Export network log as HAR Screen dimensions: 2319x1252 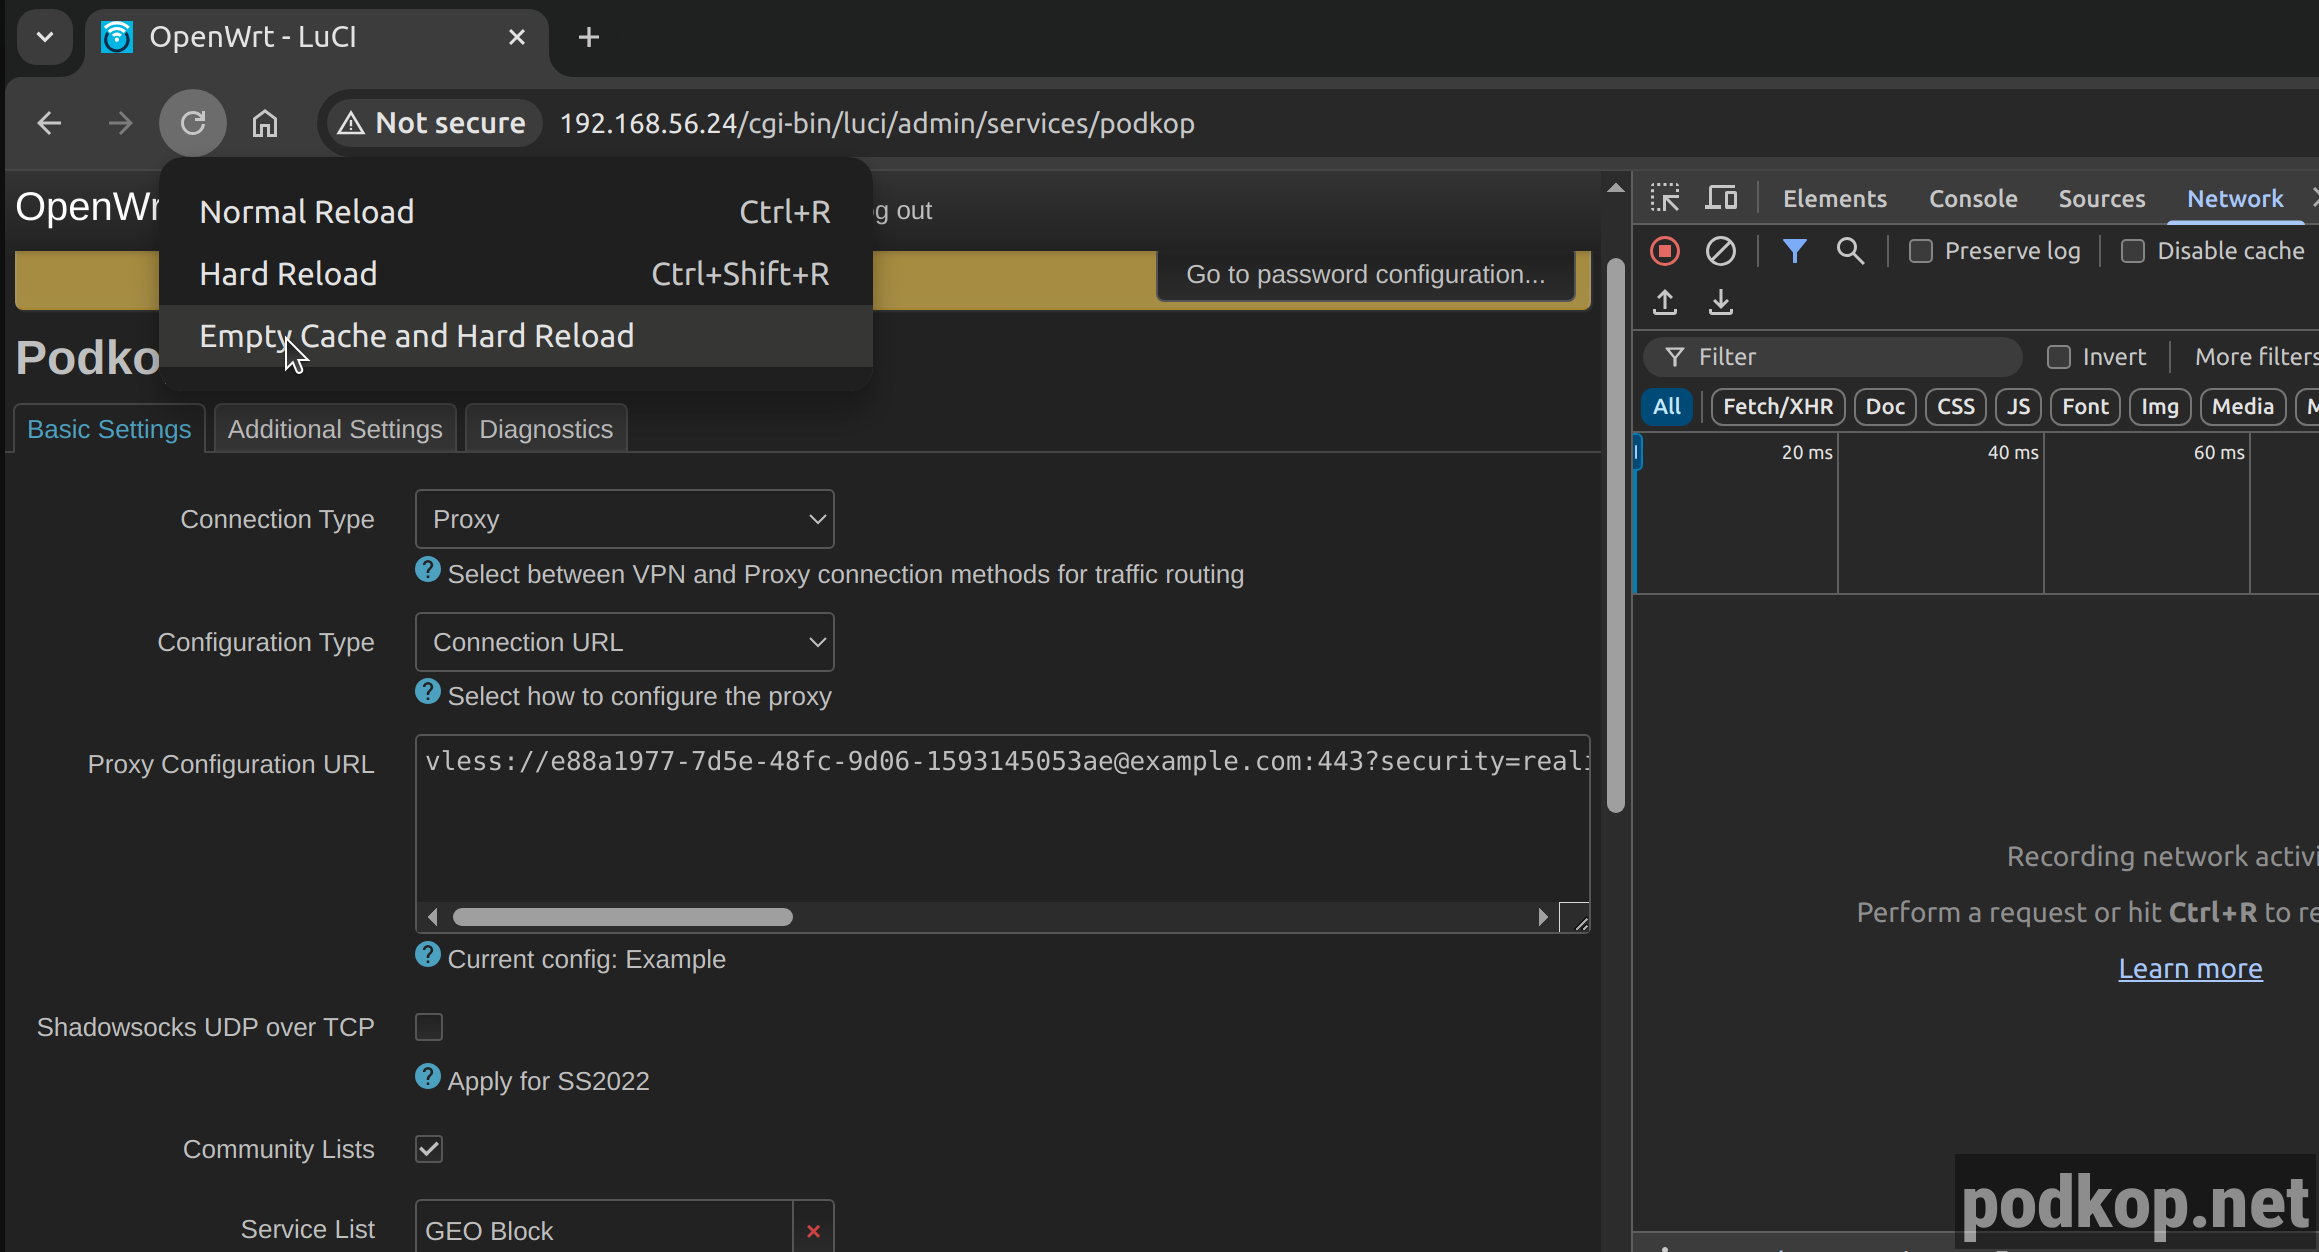coord(1721,302)
